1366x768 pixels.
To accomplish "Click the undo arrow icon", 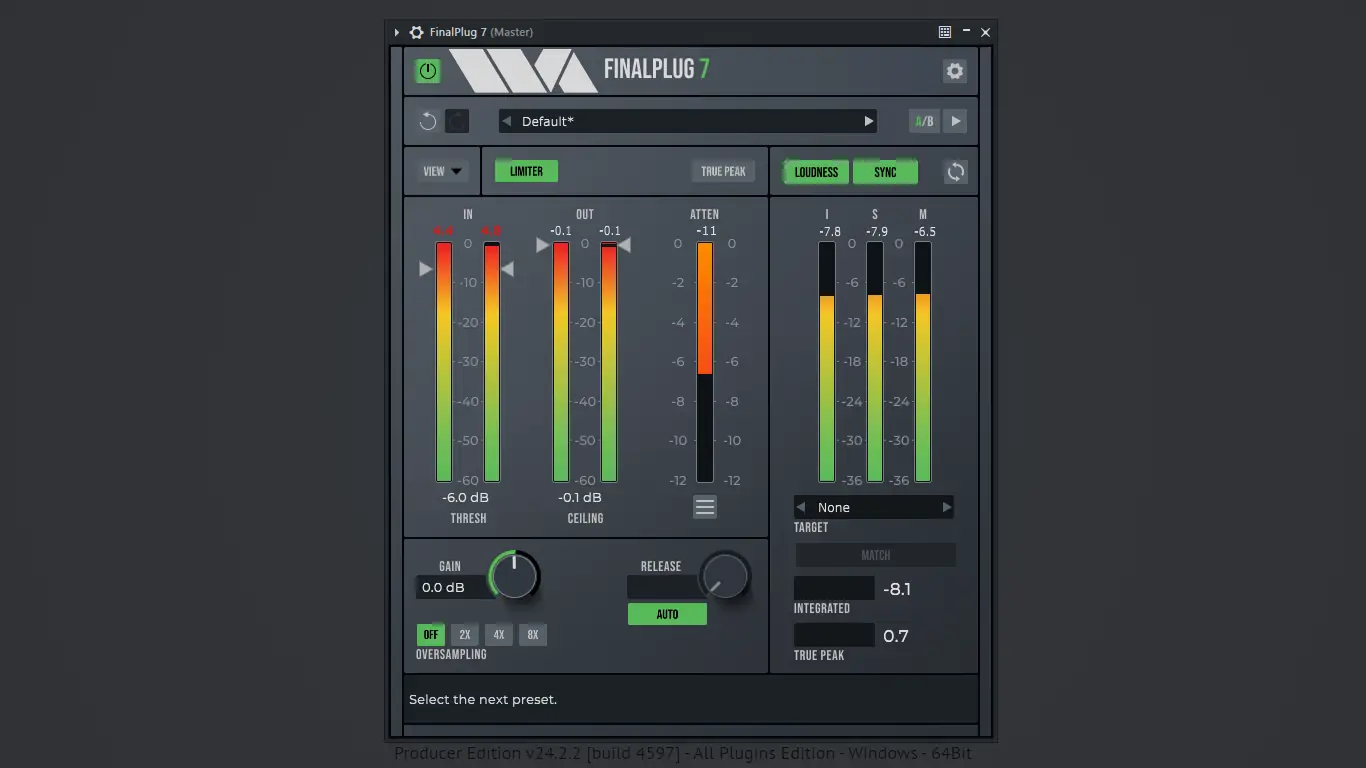I will point(428,121).
